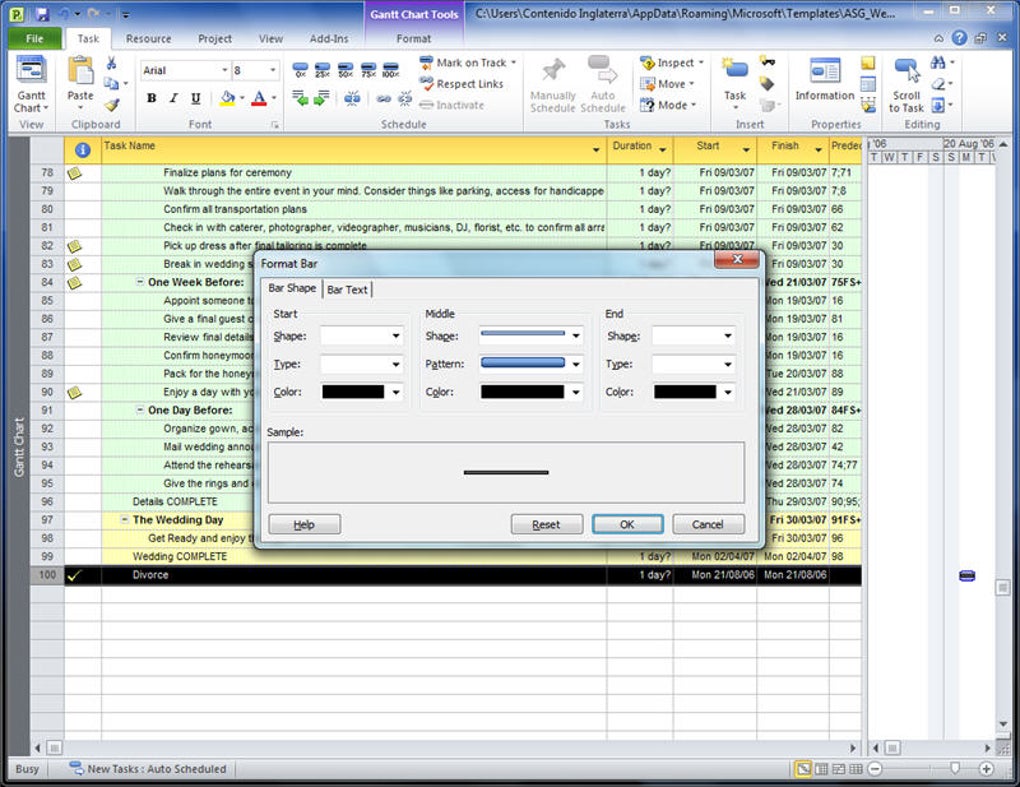
Task: Toggle Italic formatting
Action: (x=173, y=98)
